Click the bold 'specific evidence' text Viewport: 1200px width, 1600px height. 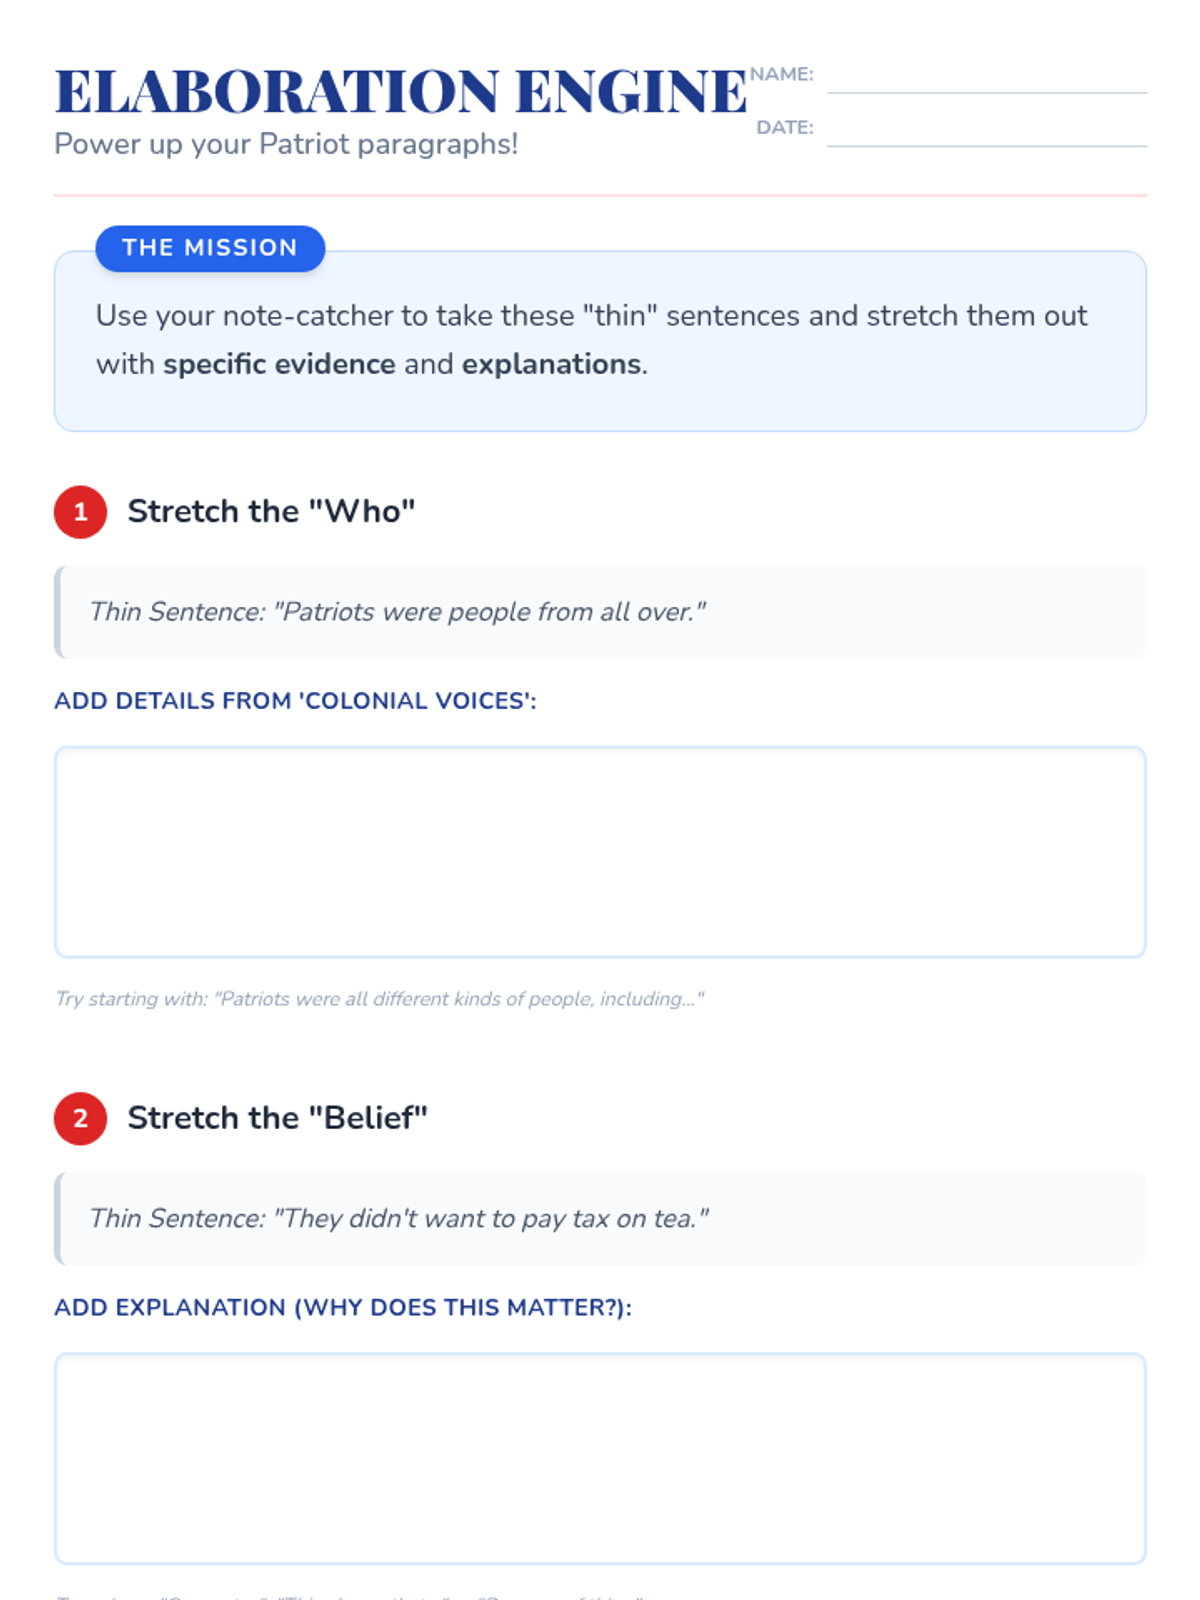pos(280,364)
